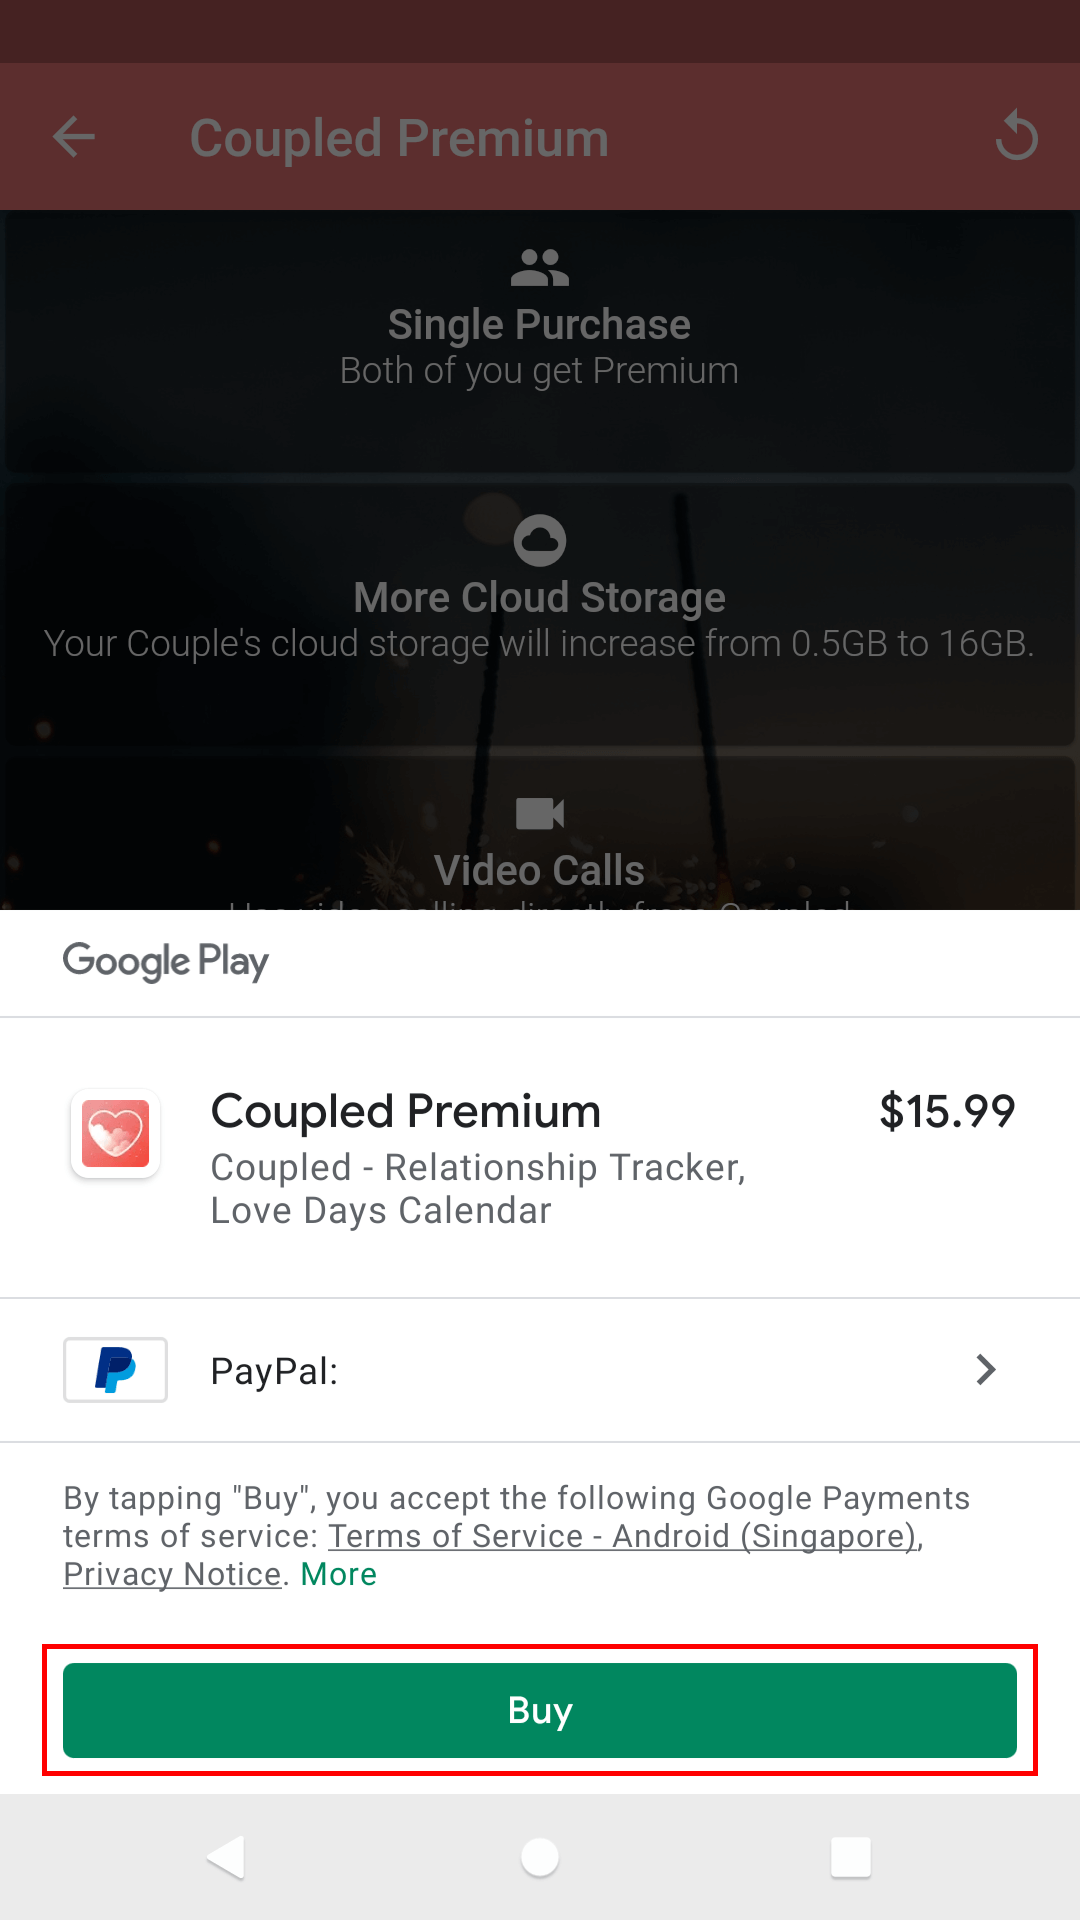This screenshot has height=1920, width=1080.
Task: Tap the Video Calls camera icon
Action: point(540,813)
